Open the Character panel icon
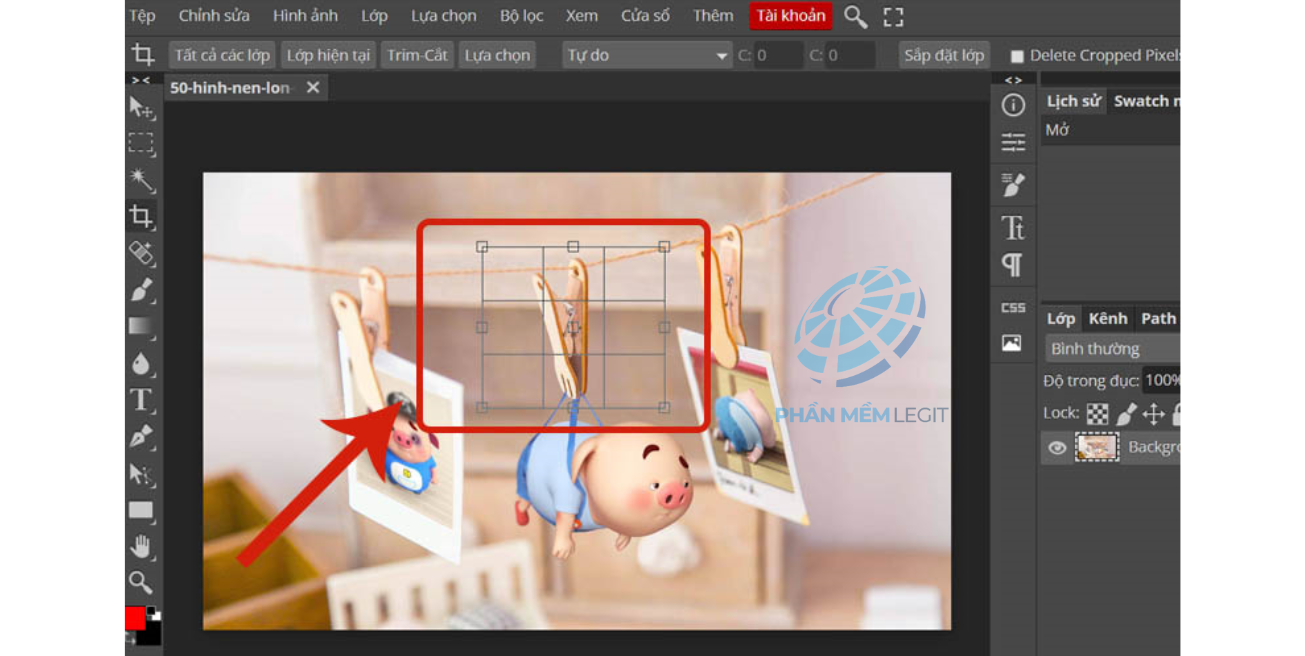 click(1013, 228)
